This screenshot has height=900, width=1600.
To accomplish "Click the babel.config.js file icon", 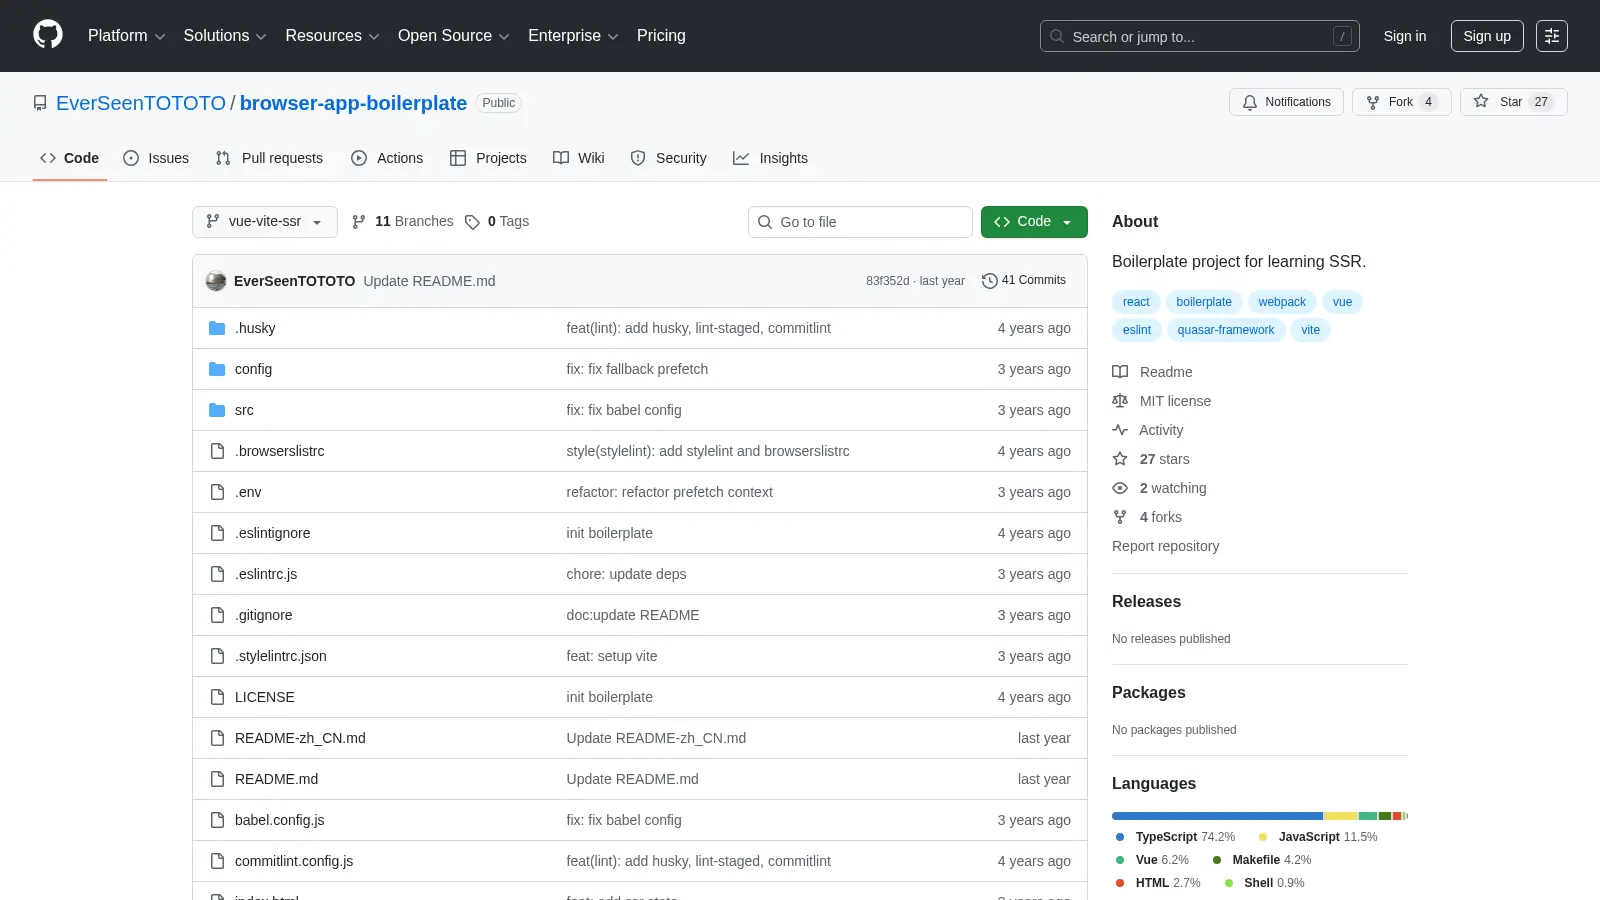I will click(x=217, y=820).
